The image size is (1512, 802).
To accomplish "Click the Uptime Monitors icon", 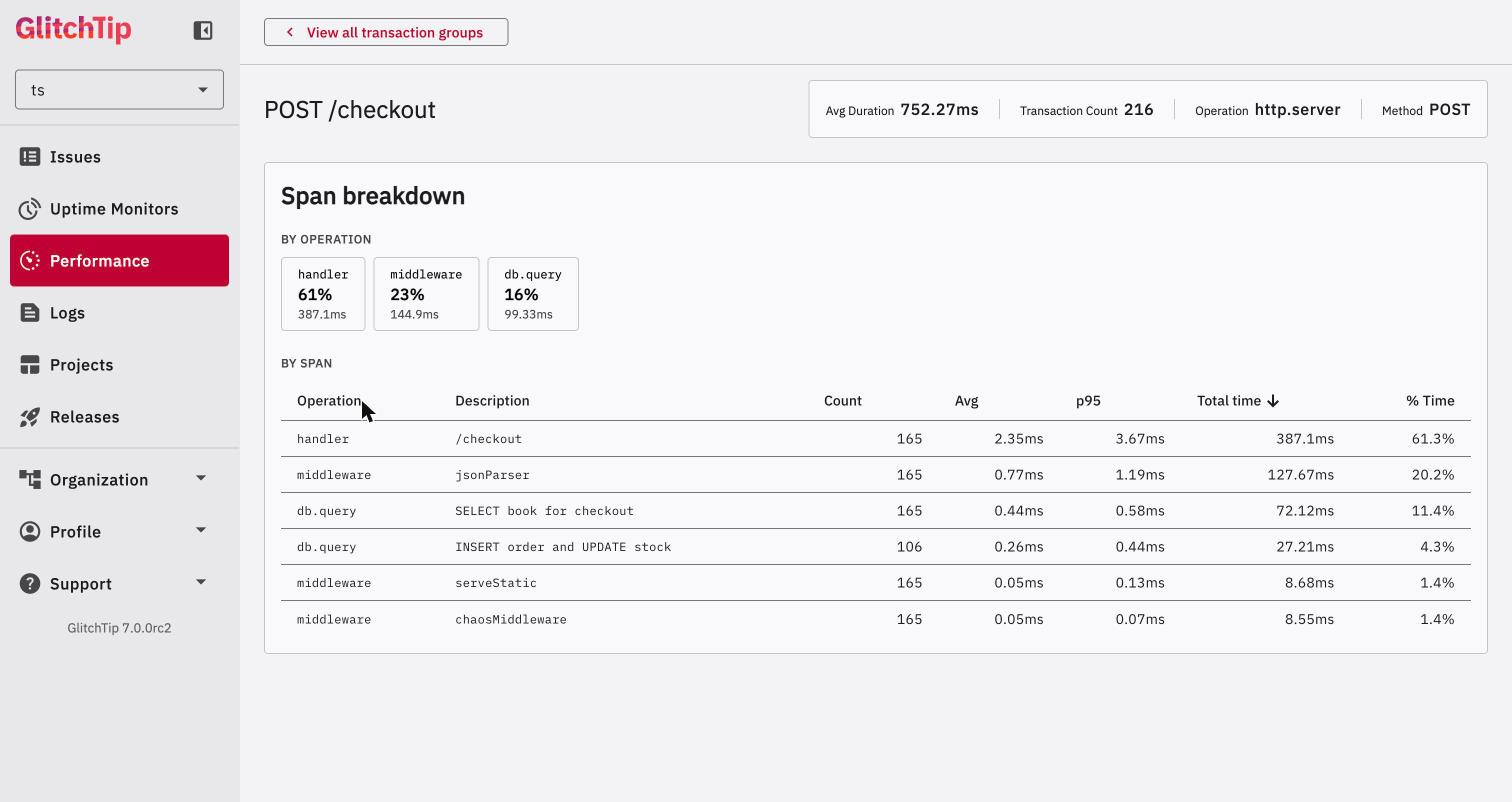I will pos(30,209).
